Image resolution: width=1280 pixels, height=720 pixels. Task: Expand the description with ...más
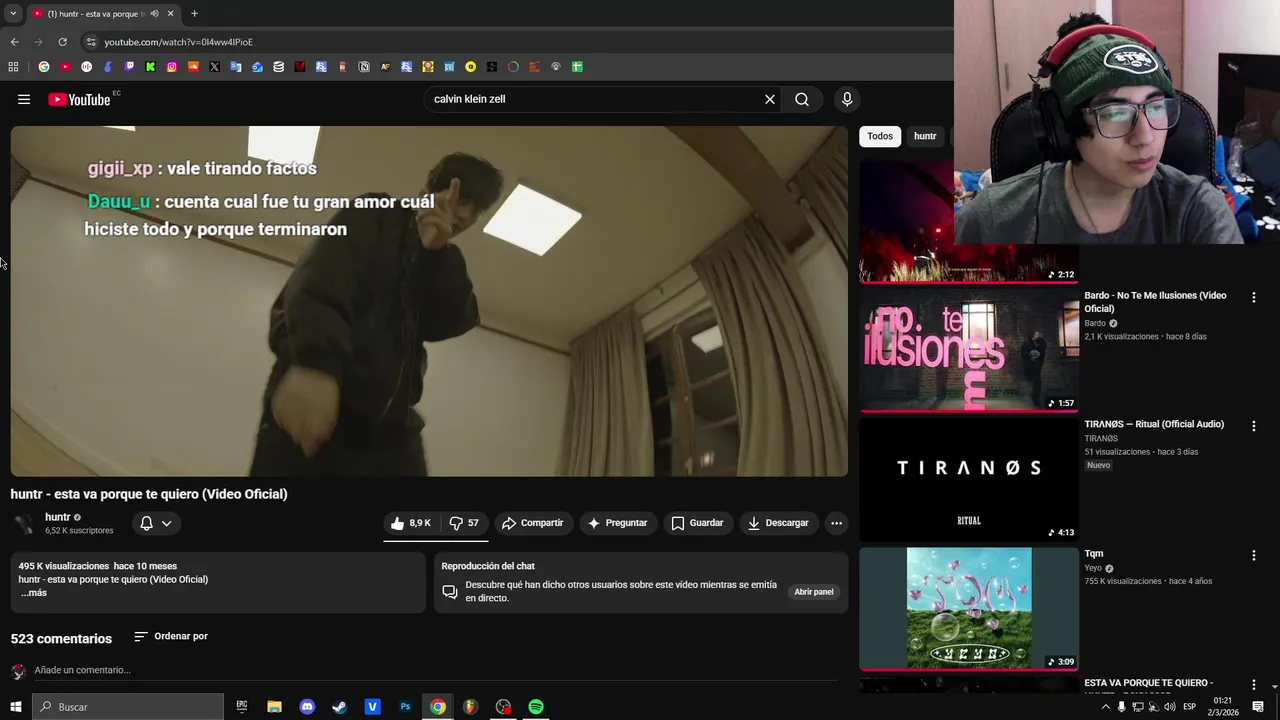[x=34, y=593]
